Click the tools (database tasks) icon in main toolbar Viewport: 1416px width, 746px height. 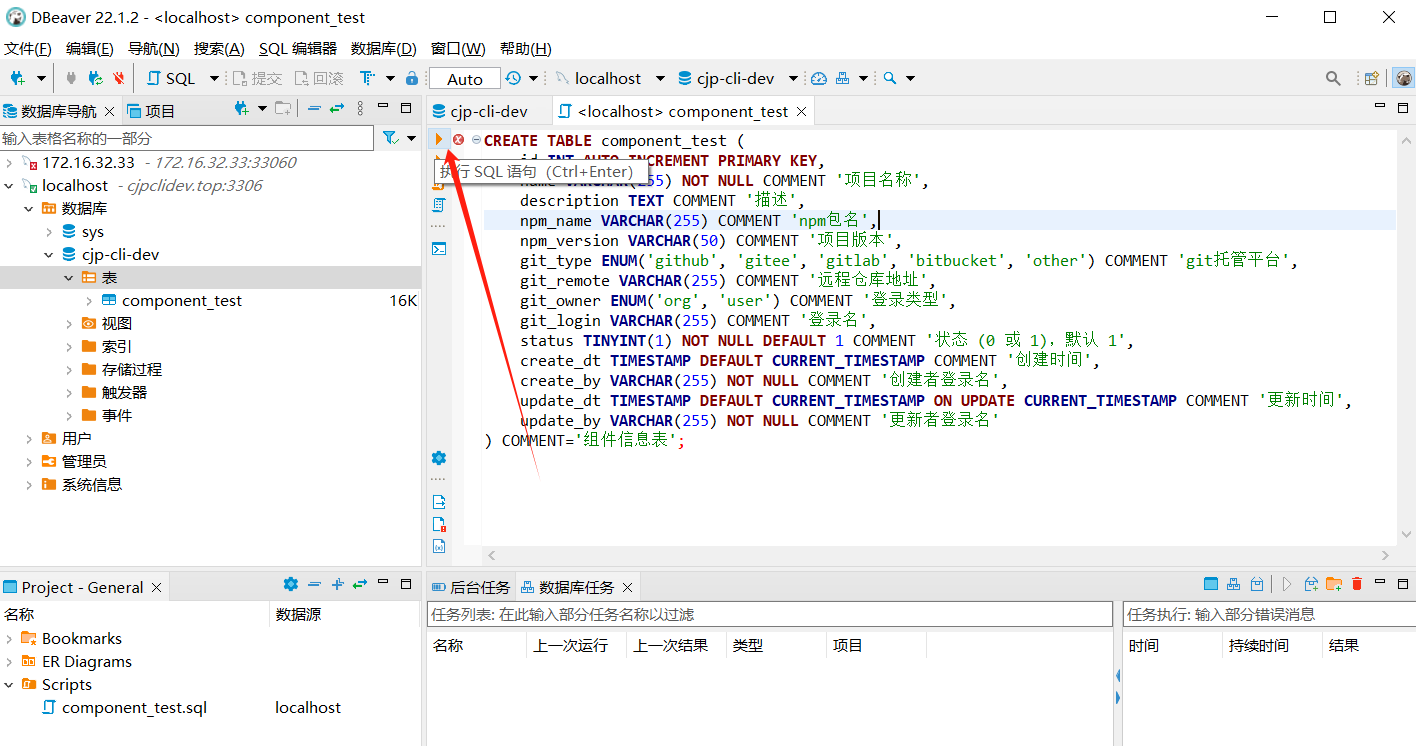tap(842, 78)
